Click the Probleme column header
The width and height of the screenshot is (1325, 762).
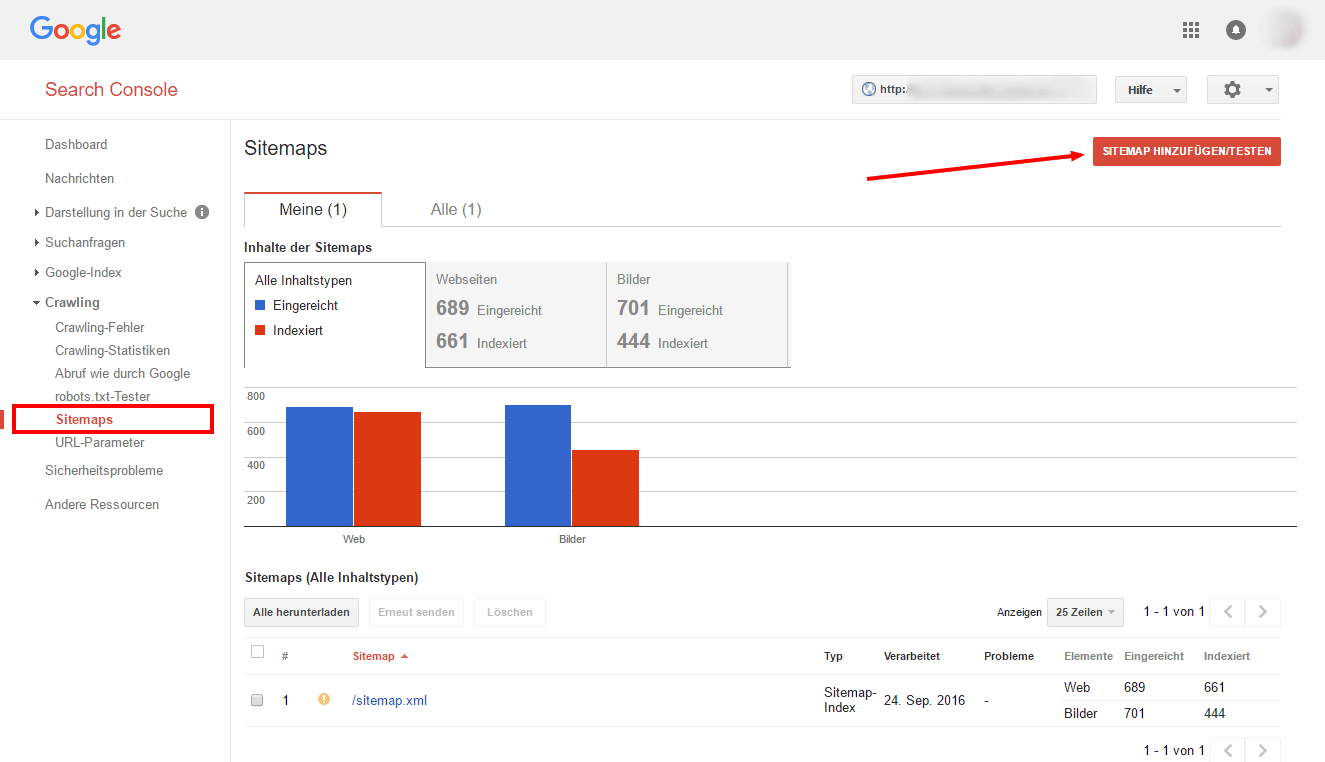(1009, 656)
